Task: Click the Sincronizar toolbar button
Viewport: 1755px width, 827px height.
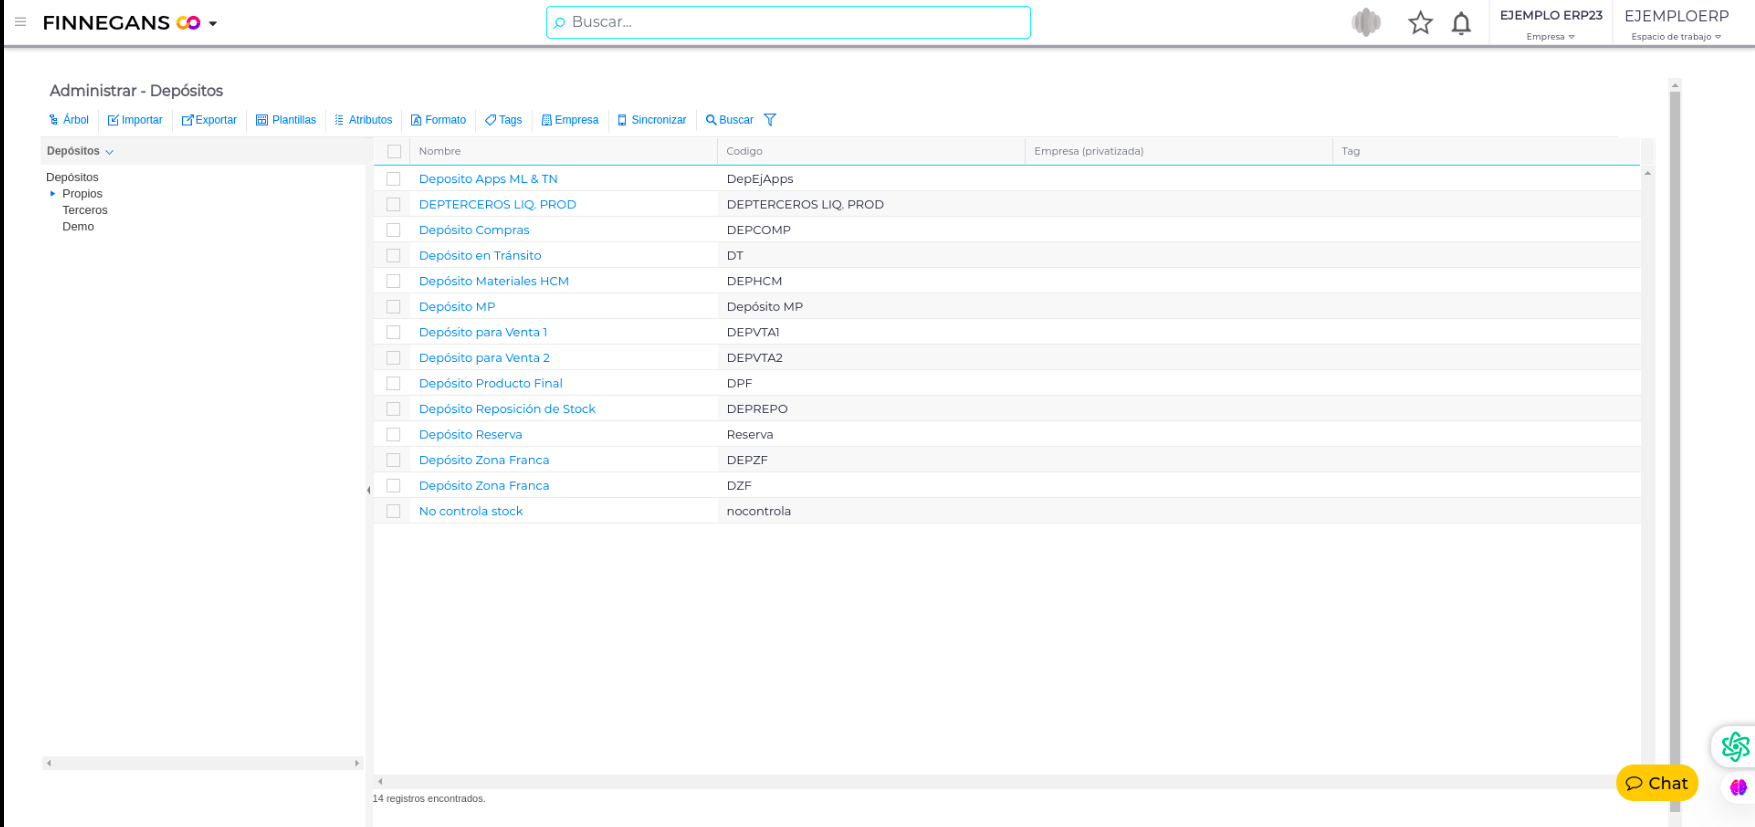Action: (x=652, y=120)
